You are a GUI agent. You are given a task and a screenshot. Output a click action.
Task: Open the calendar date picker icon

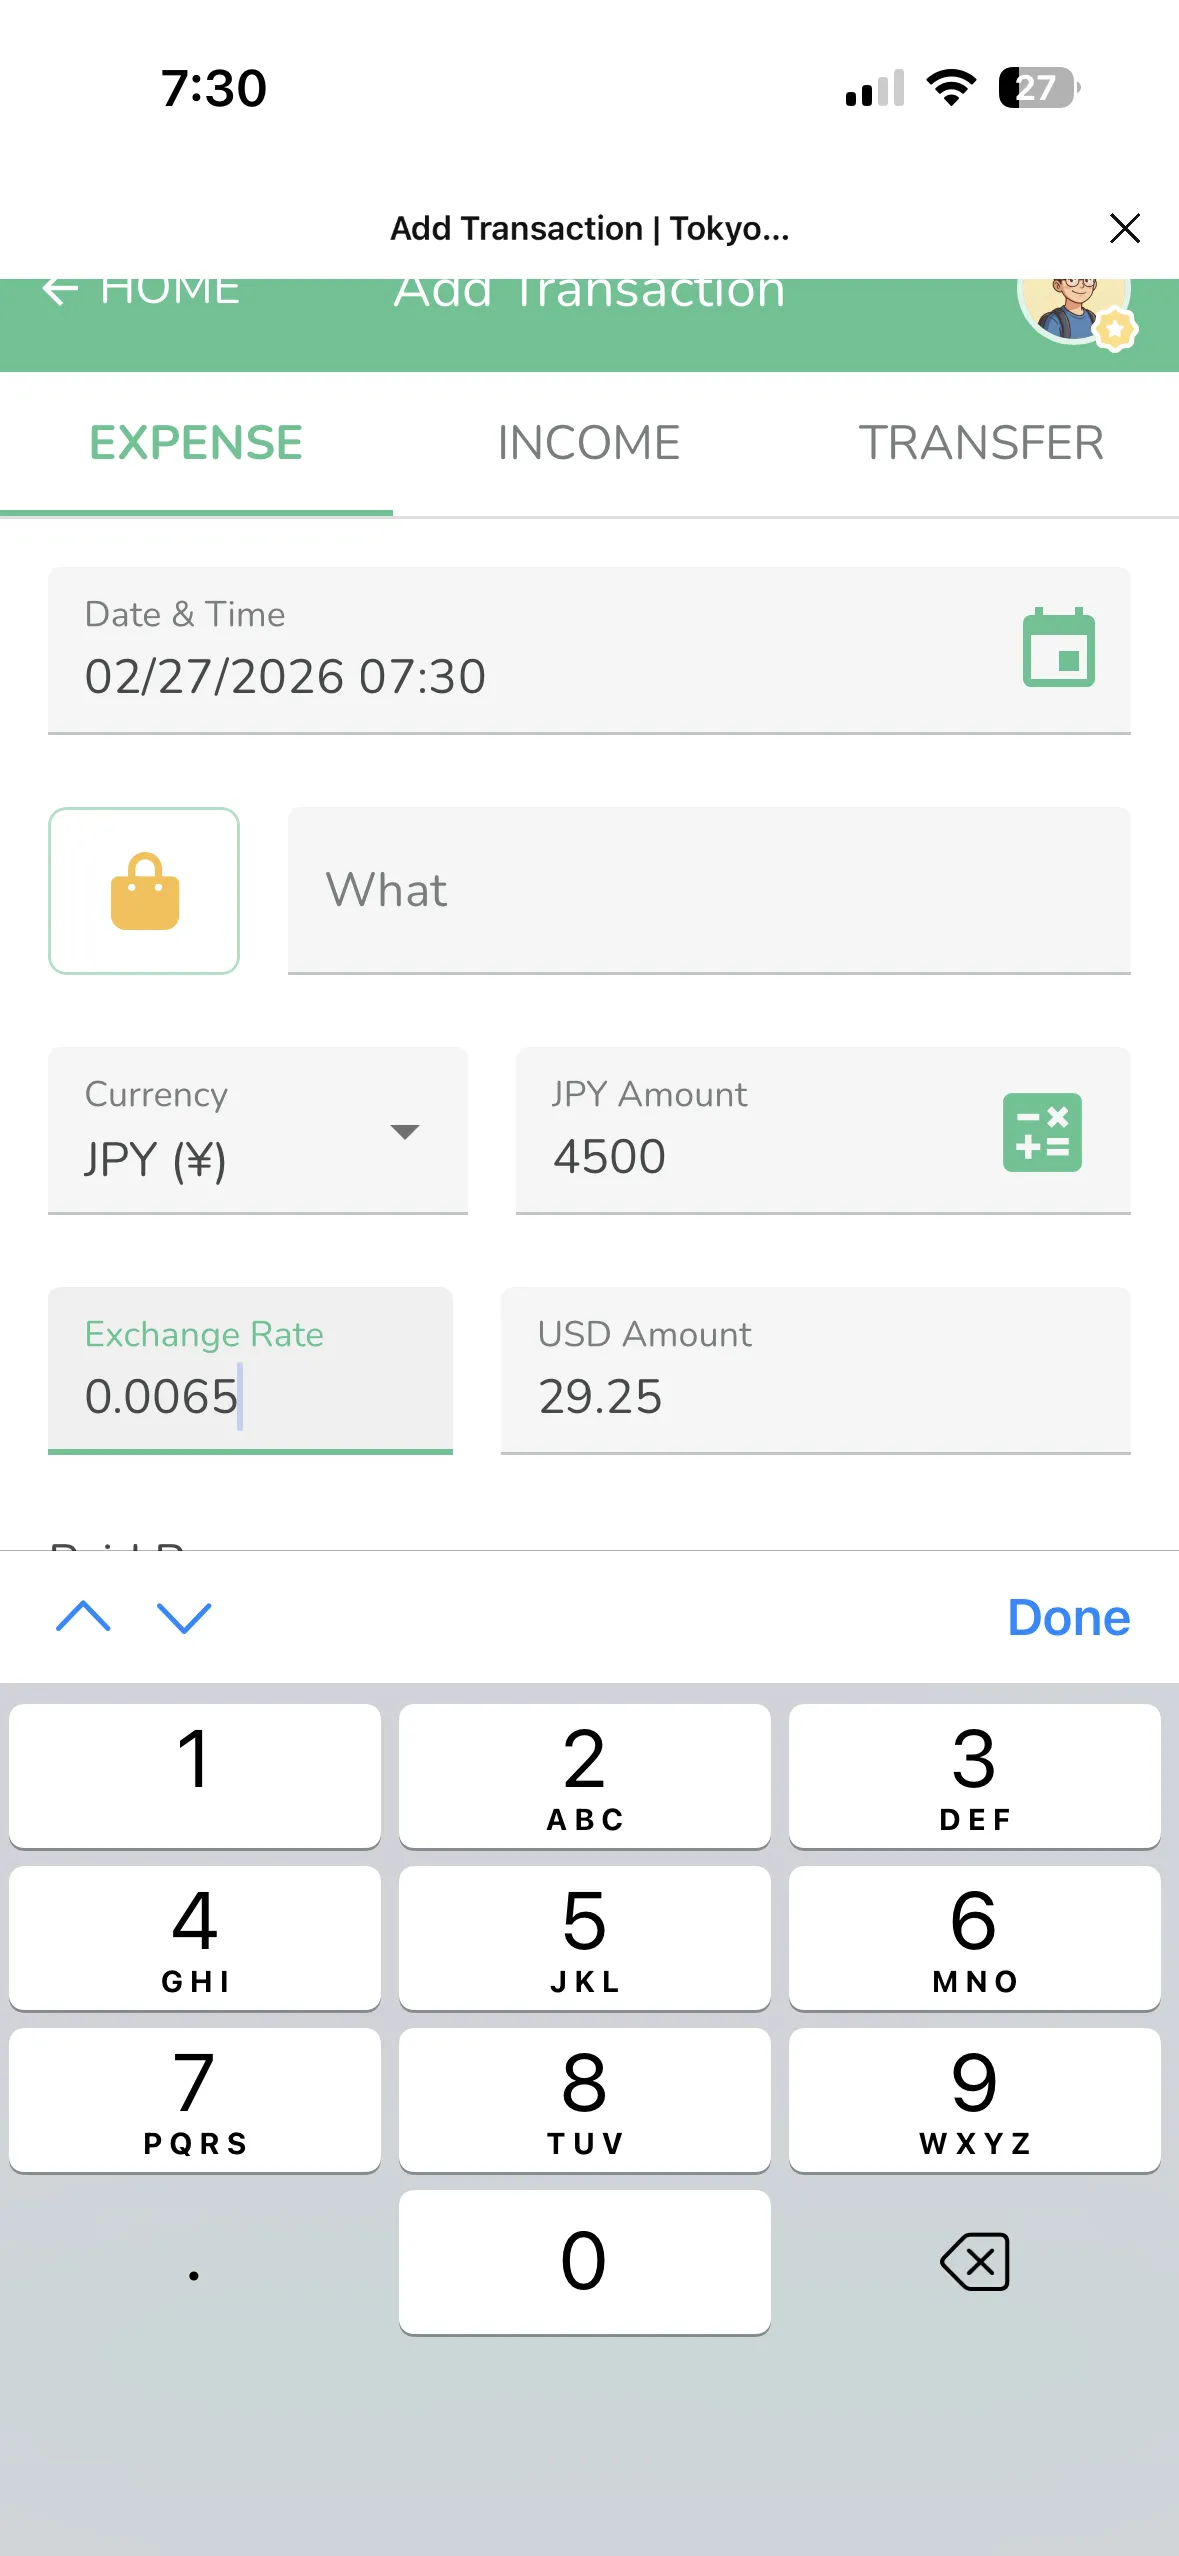click(x=1058, y=648)
